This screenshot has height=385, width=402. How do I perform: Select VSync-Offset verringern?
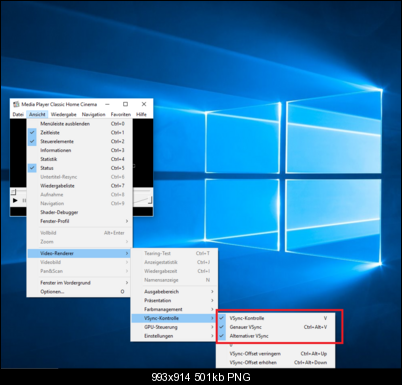coord(275,354)
